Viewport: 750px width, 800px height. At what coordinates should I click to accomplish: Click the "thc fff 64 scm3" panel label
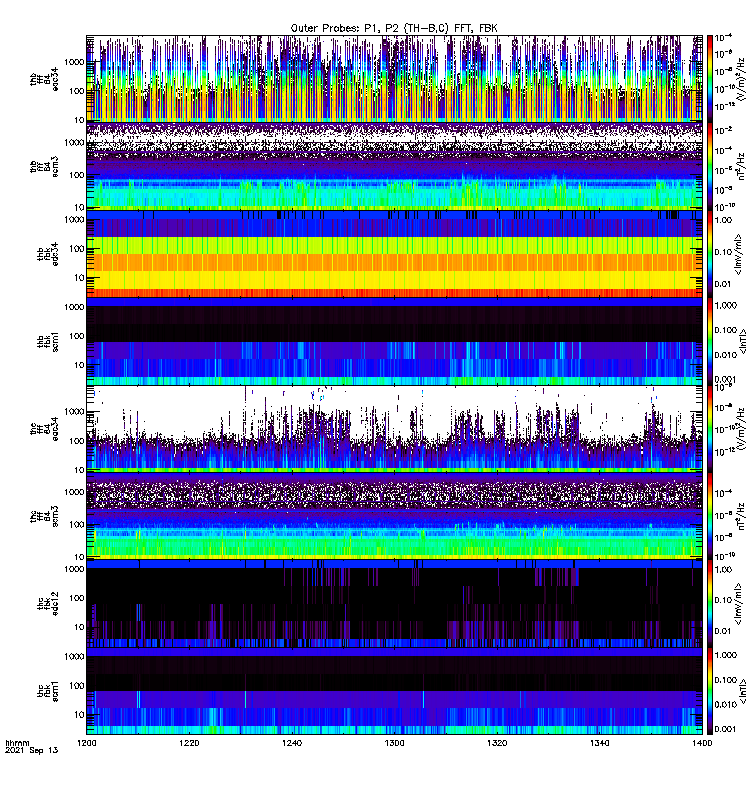(44, 516)
